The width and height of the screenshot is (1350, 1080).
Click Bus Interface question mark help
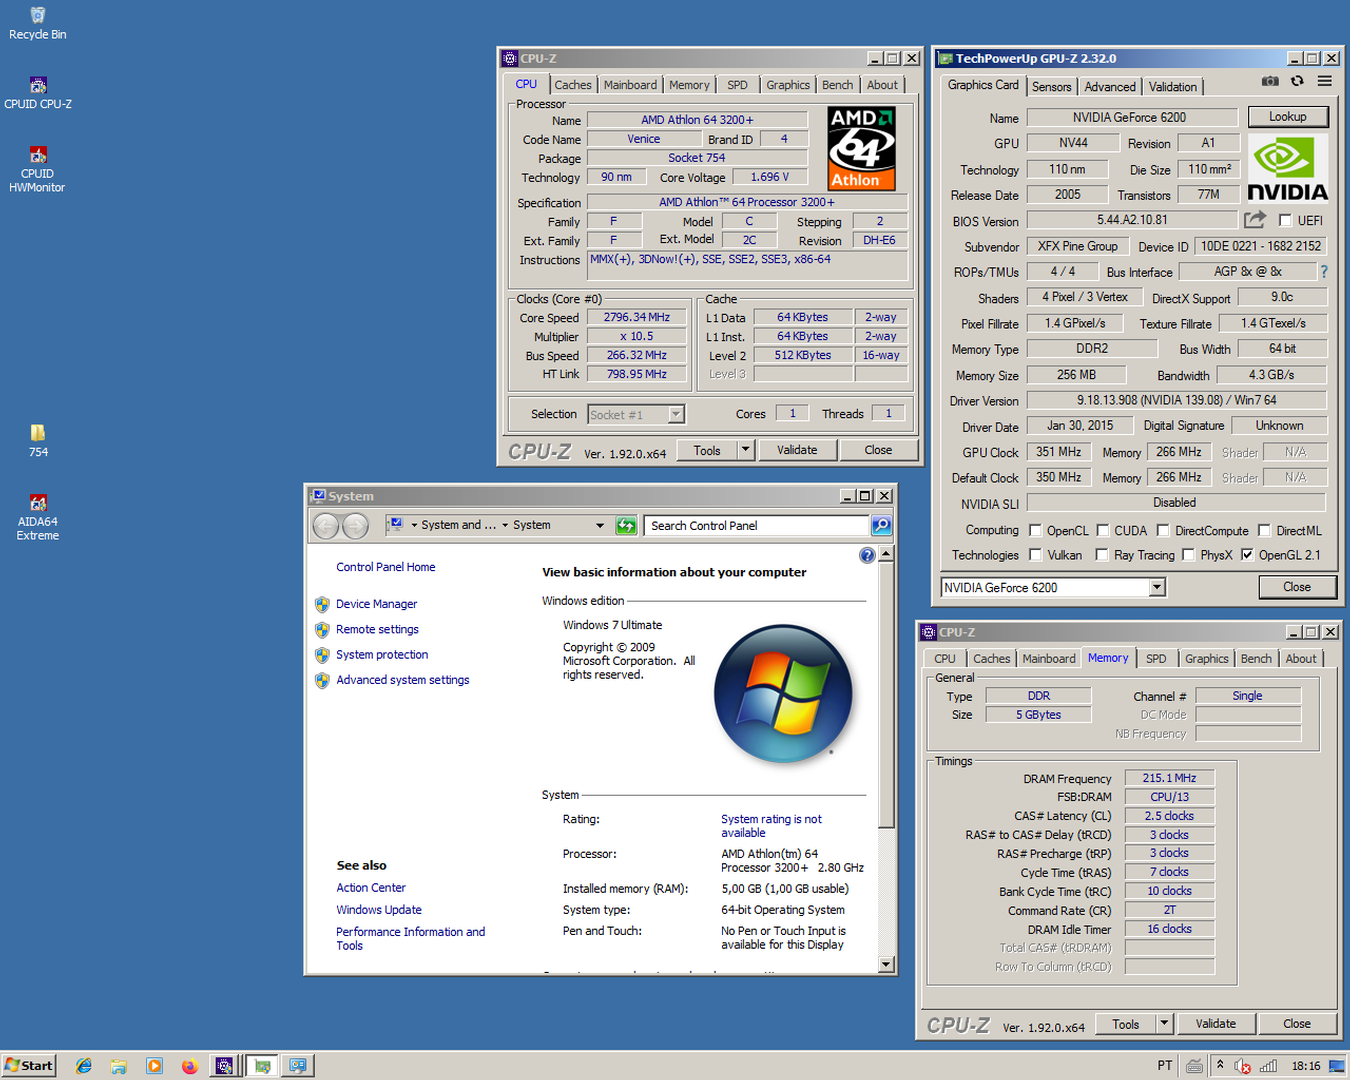(x=1324, y=271)
